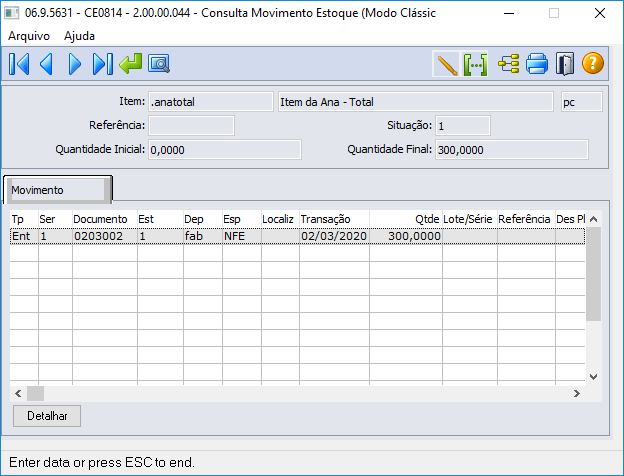Image resolution: width=624 pixels, height=476 pixels.
Task: Click the Quantidade Inicial field
Action: click(225, 150)
